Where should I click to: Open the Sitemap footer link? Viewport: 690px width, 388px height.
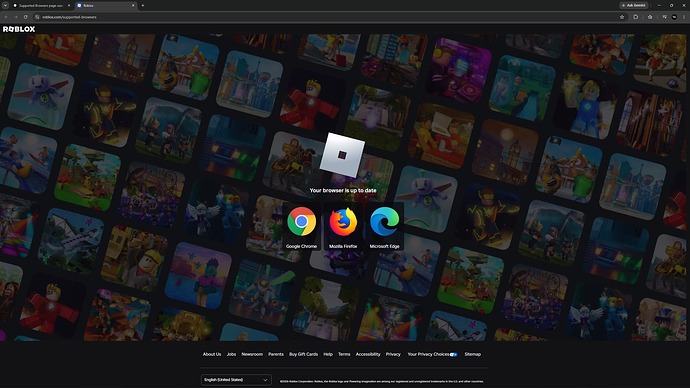[473, 354]
